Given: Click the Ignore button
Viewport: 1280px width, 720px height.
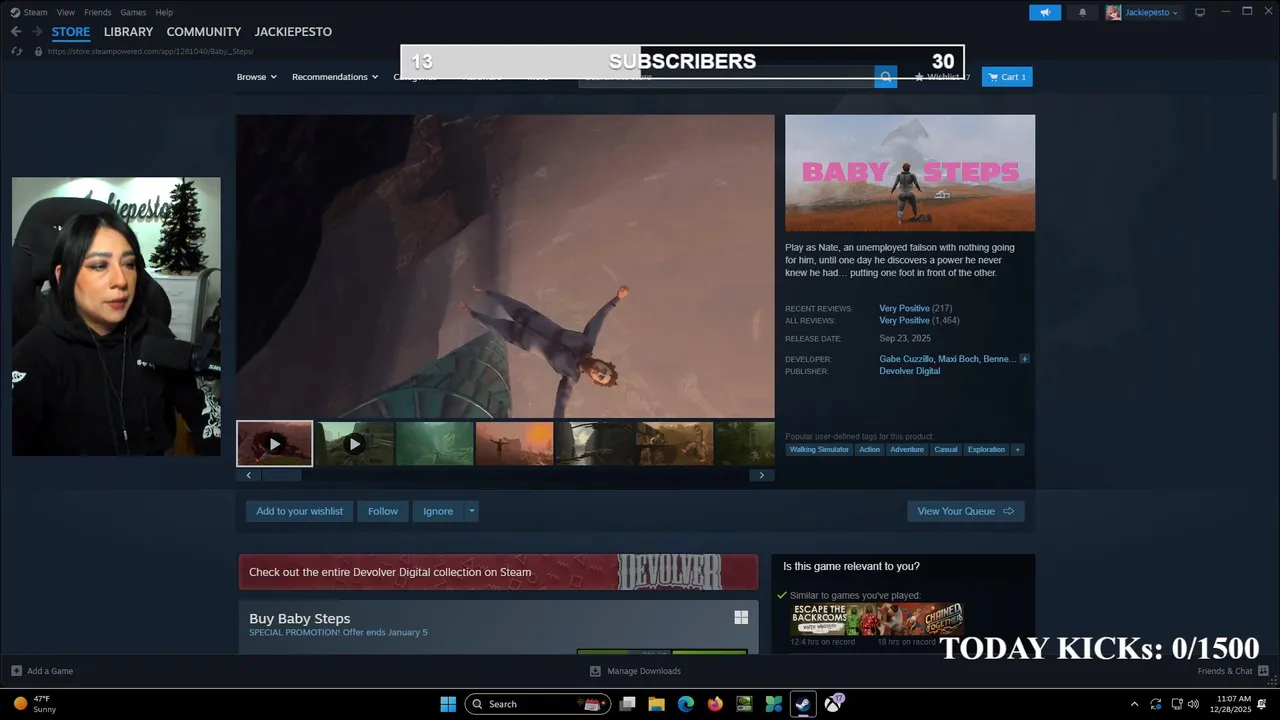Looking at the screenshot, I should click(x=438, y=511).
